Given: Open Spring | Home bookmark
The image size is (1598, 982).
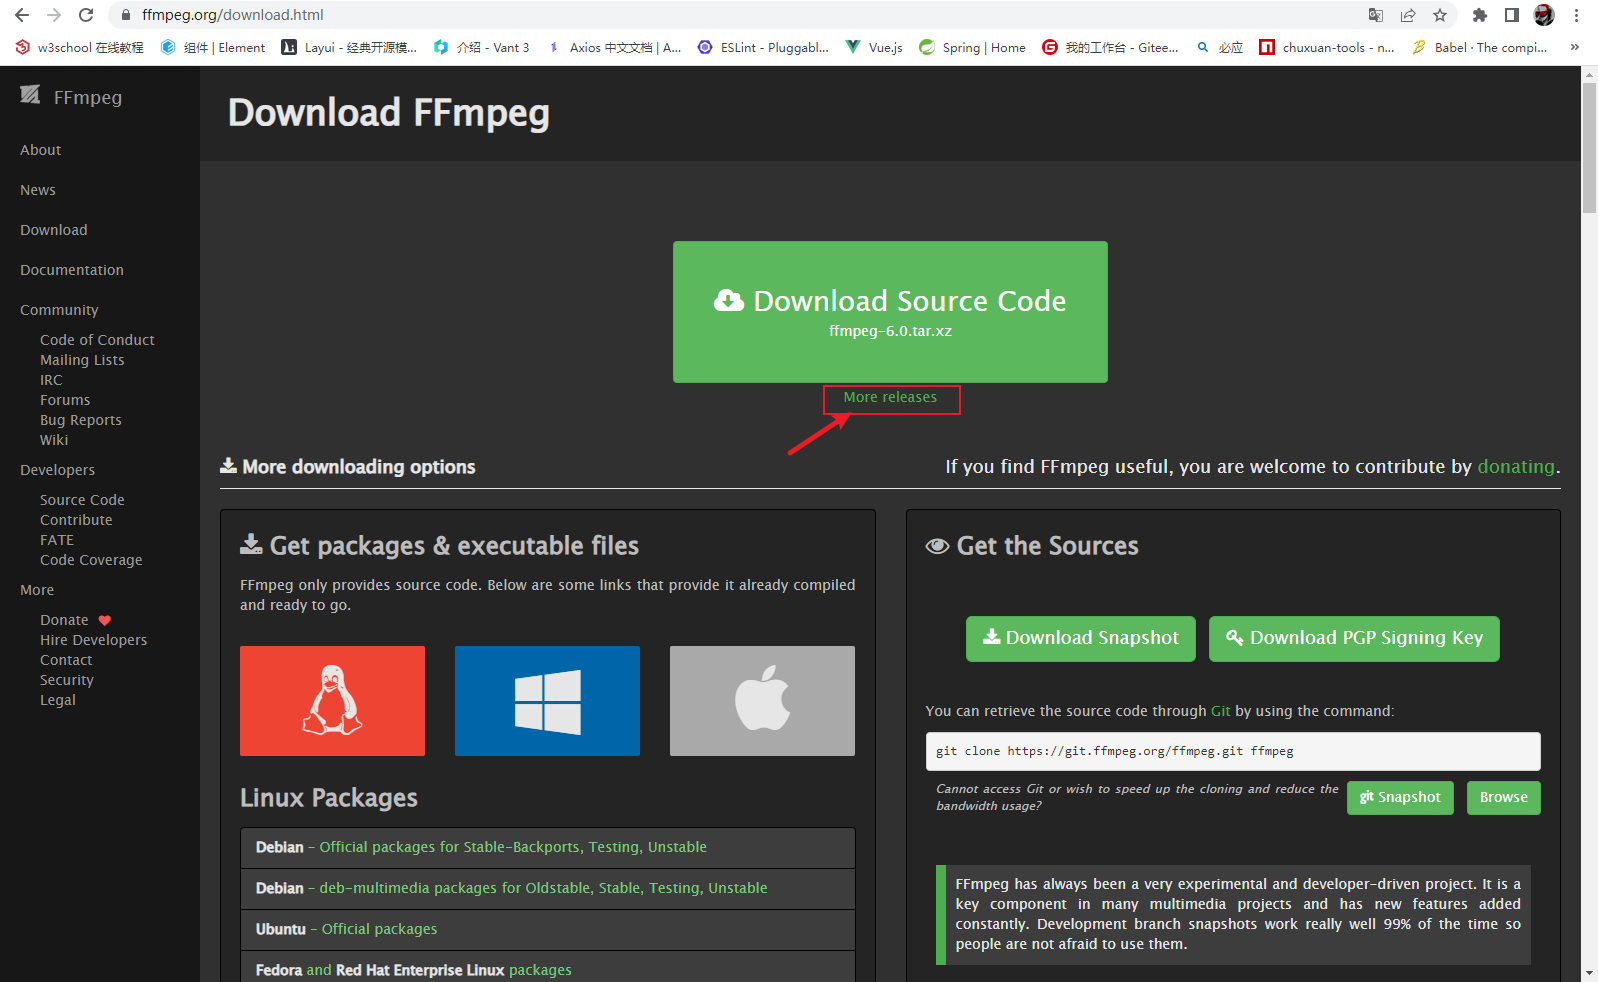Looking at the screenshot, I should tap(973, 47).
